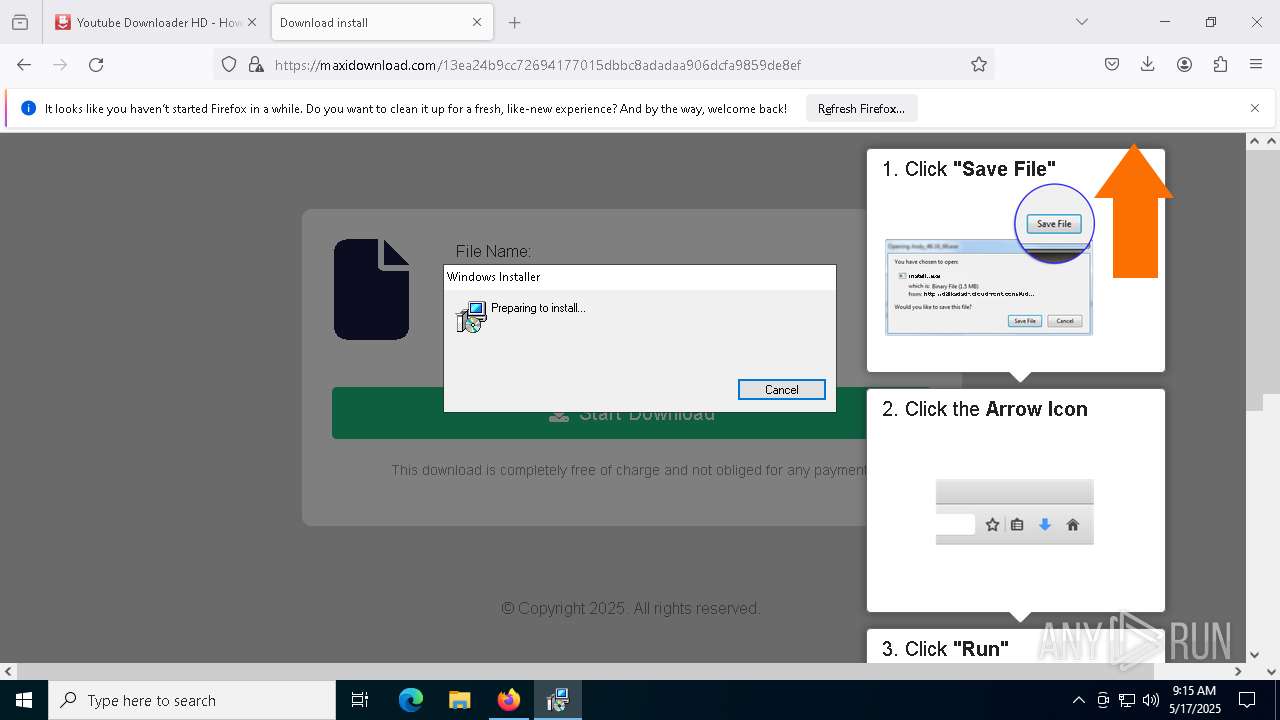
Task: Open extensions puzzle icon
Action: point(1220,64)
